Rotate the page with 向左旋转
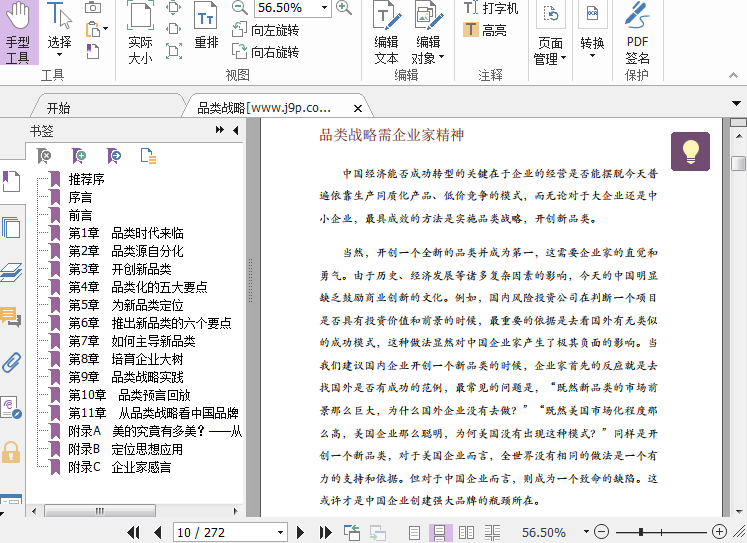Image resolution: width=747 pixels, height=543 pixels. coord(266,30)
